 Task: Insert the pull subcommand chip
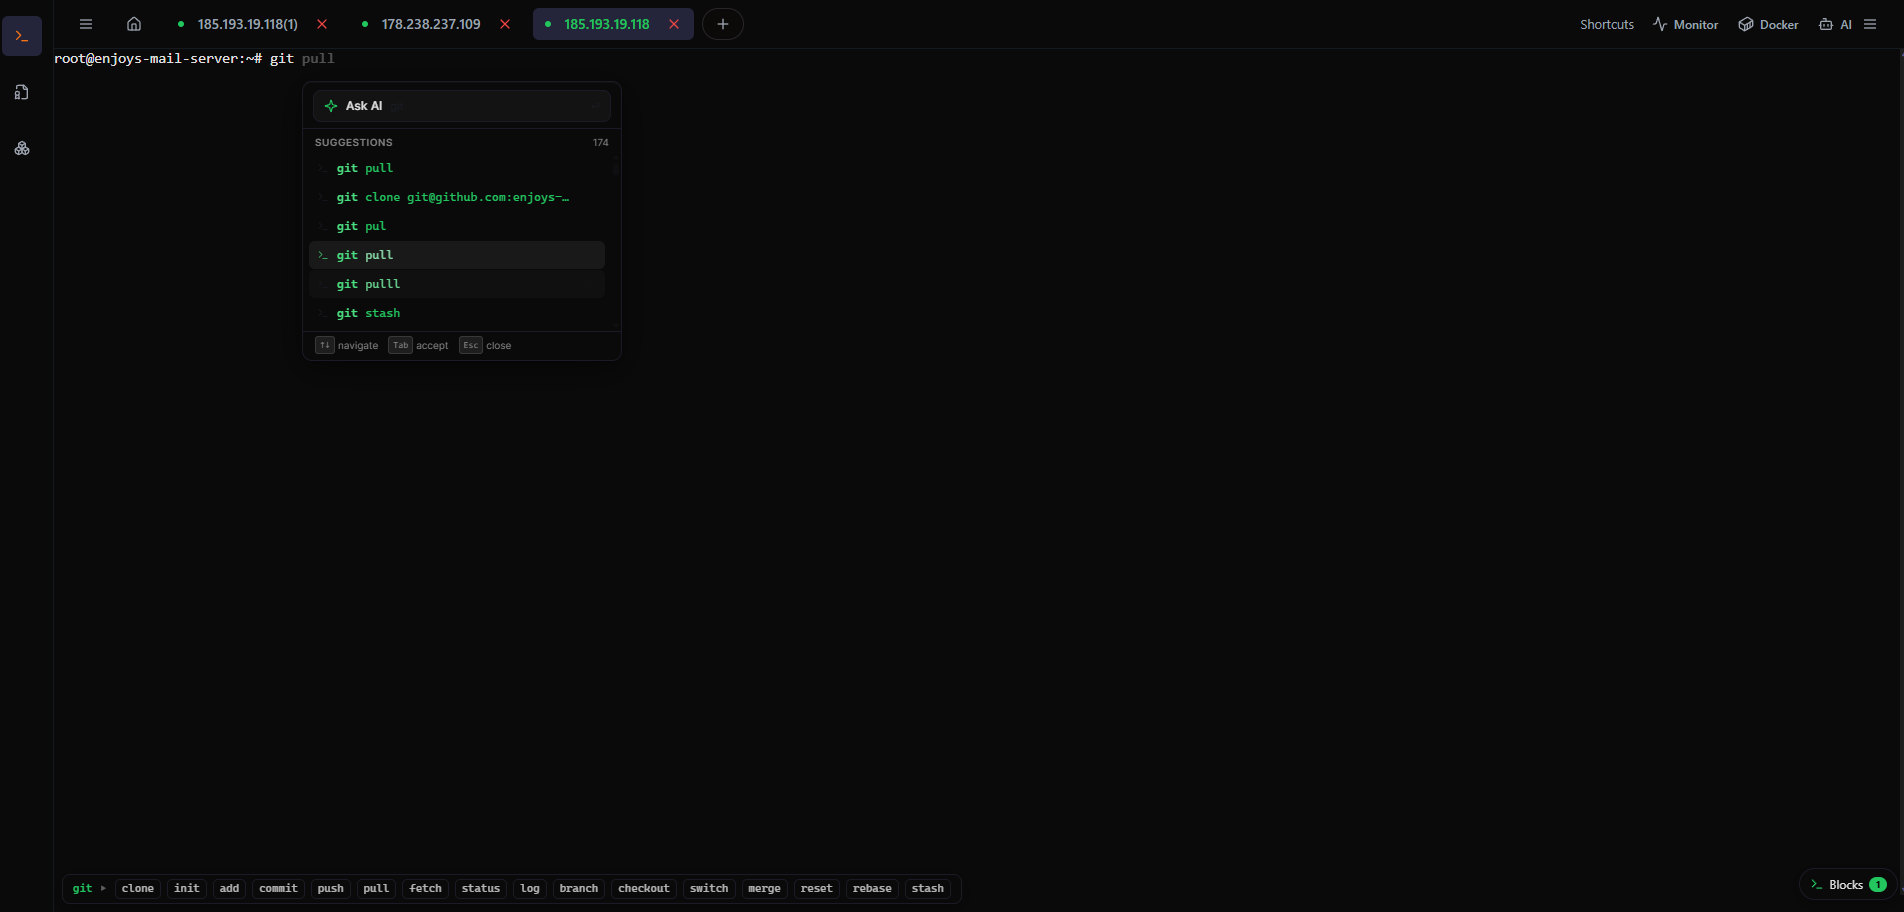pos(376,888)
